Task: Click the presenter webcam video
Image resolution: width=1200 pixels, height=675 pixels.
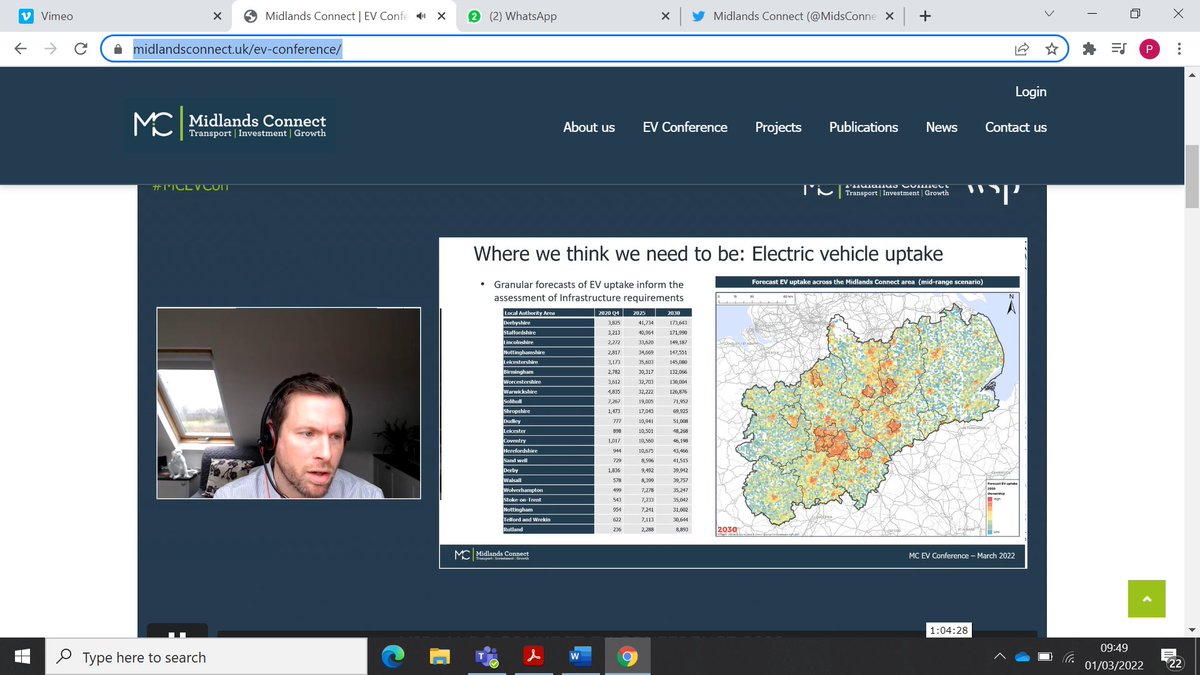Action: (288, 404)
